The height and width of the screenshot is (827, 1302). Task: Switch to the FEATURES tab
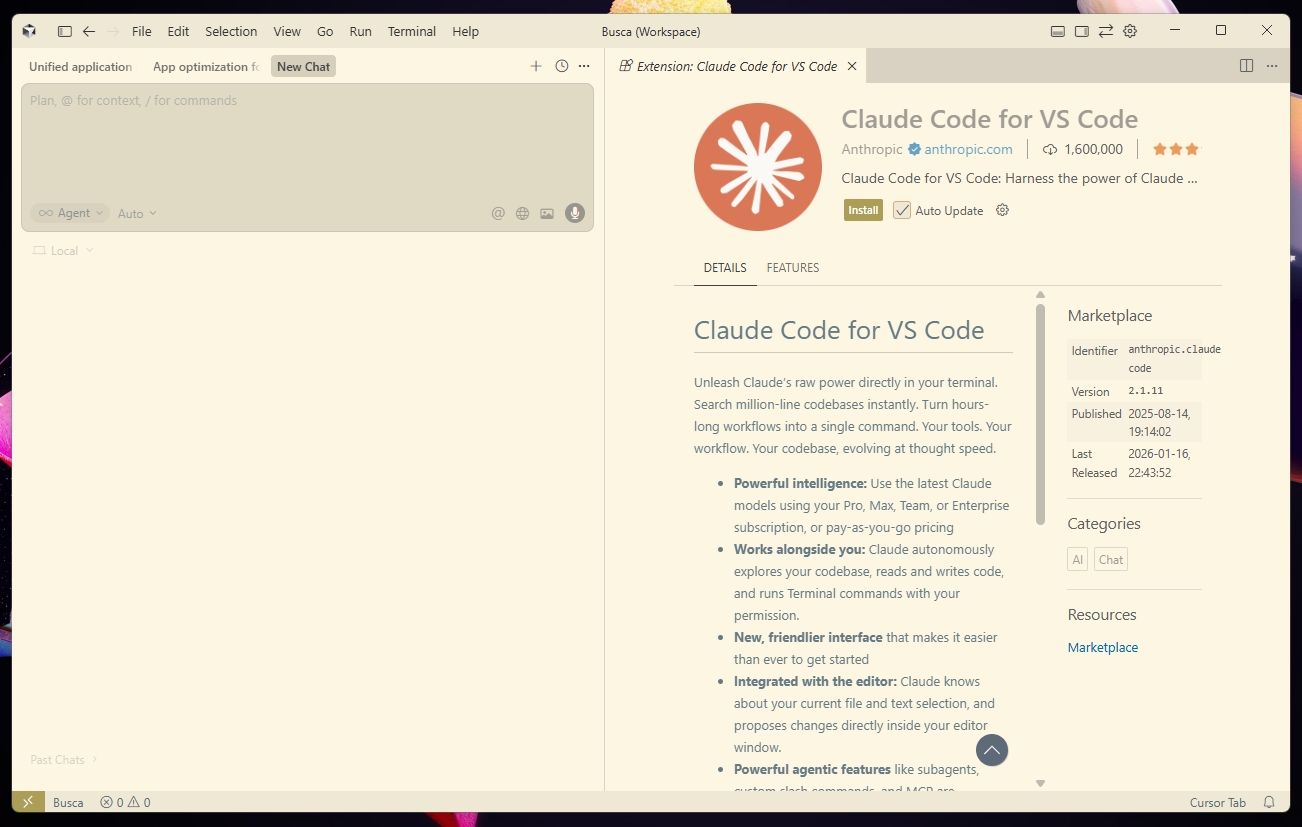tap(792, 267)
